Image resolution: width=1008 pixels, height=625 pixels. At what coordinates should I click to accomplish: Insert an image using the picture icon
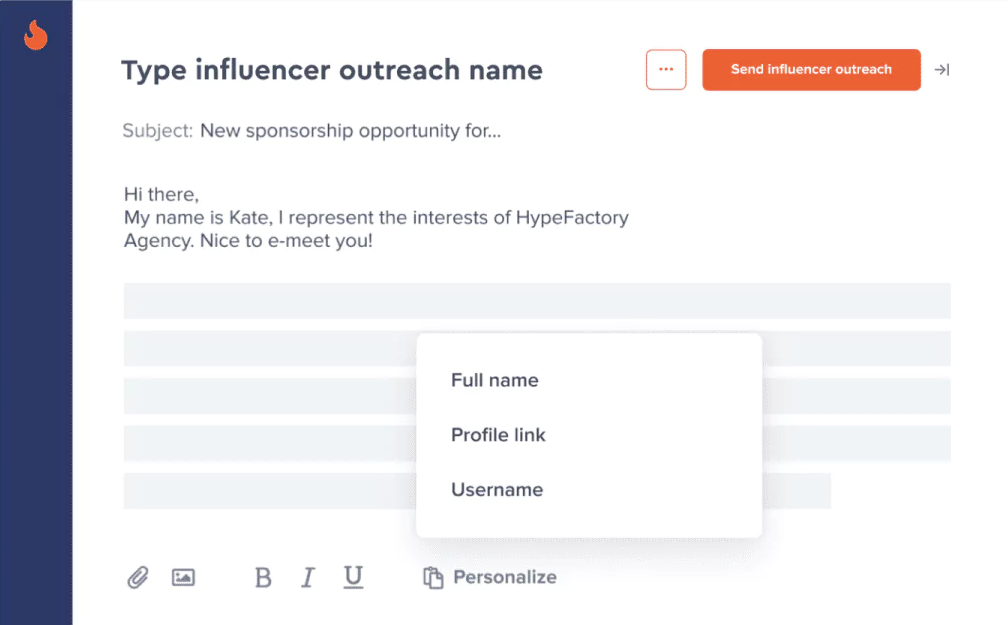coord(183,577)
